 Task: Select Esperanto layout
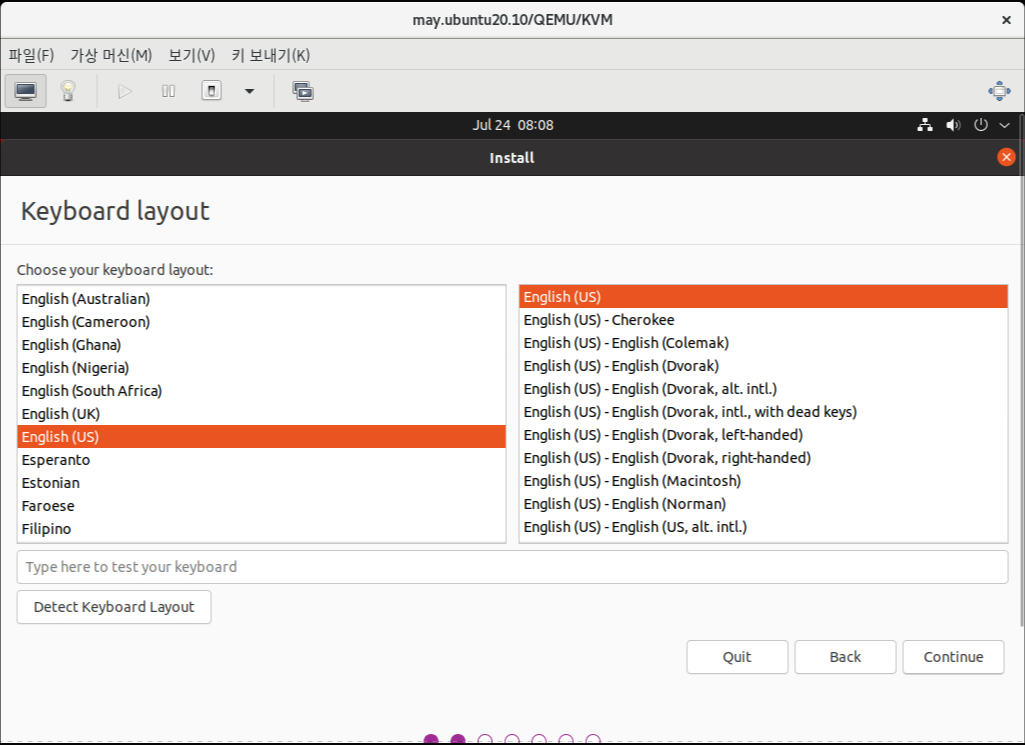(261, 459)
